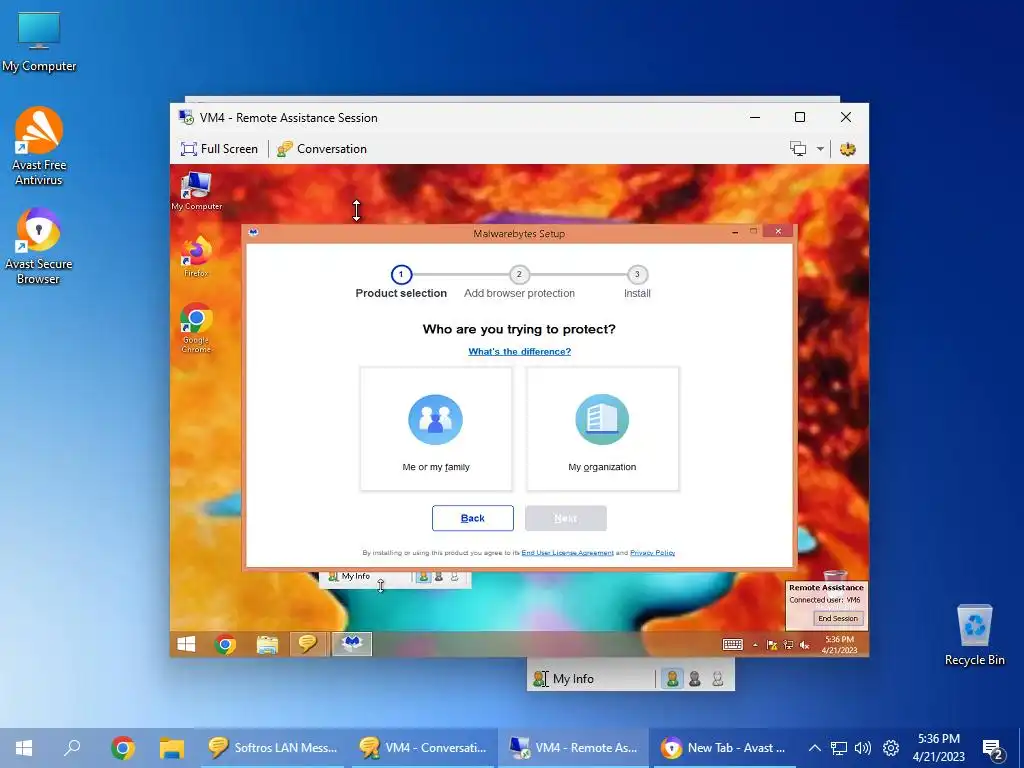Open the Conversation panel in Remote Assistance
The width and height of the screenshot is (1024, 768).
[x=322, y=149]
